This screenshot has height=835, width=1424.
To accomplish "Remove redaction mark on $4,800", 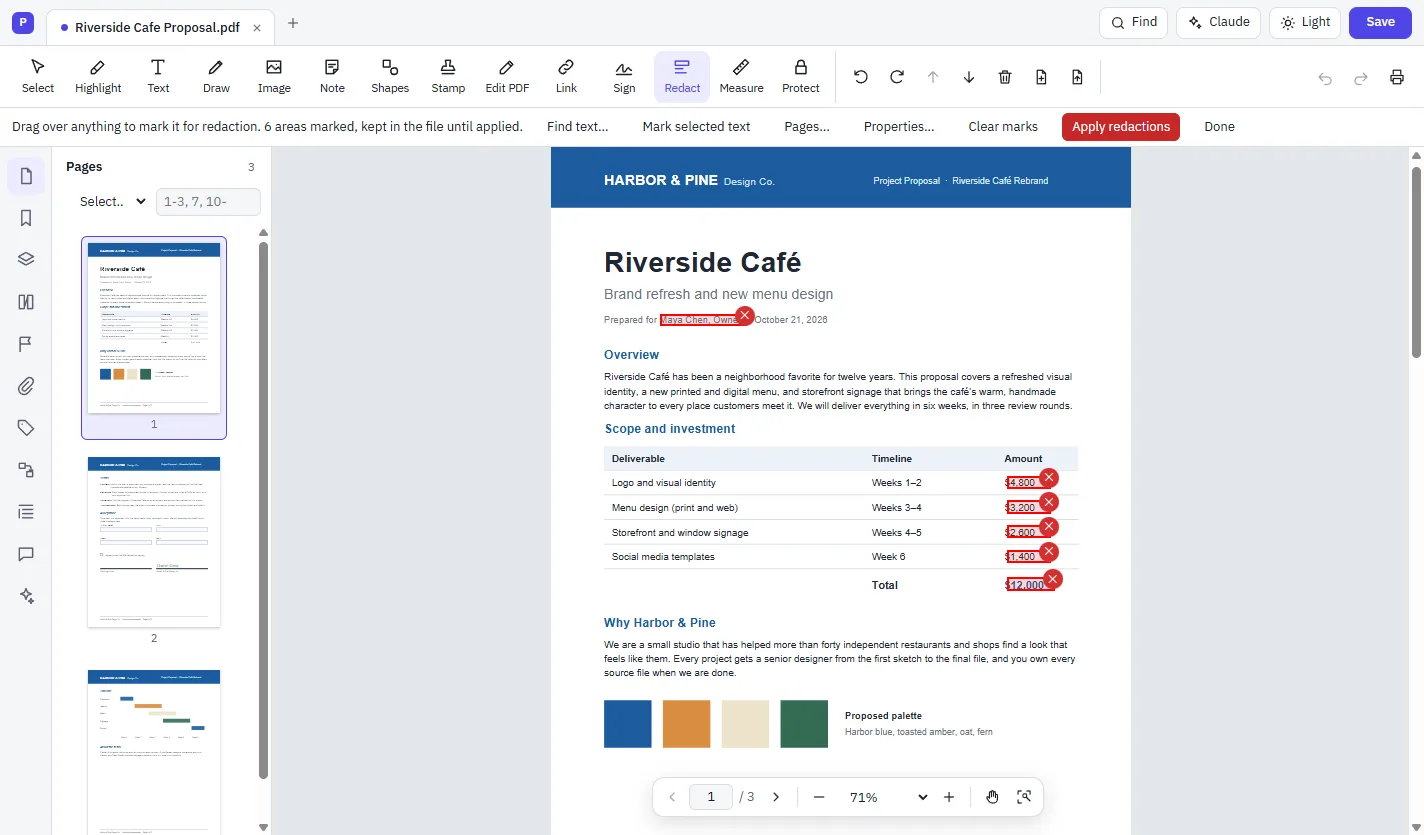I will (1049, 478).
